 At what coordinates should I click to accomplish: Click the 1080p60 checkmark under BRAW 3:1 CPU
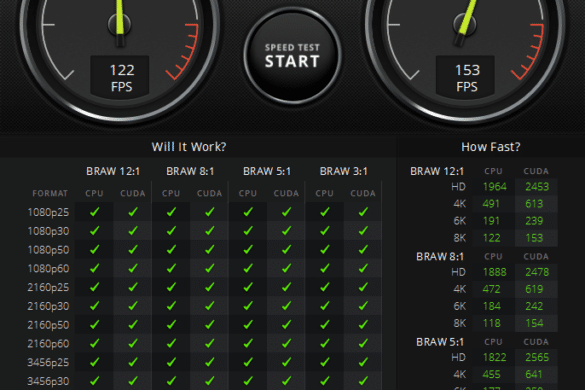coord(325,268)
